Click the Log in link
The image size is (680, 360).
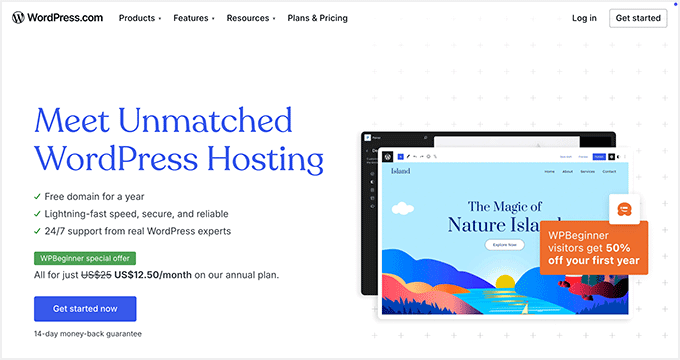pyautogui.click(x=584, y=18)
